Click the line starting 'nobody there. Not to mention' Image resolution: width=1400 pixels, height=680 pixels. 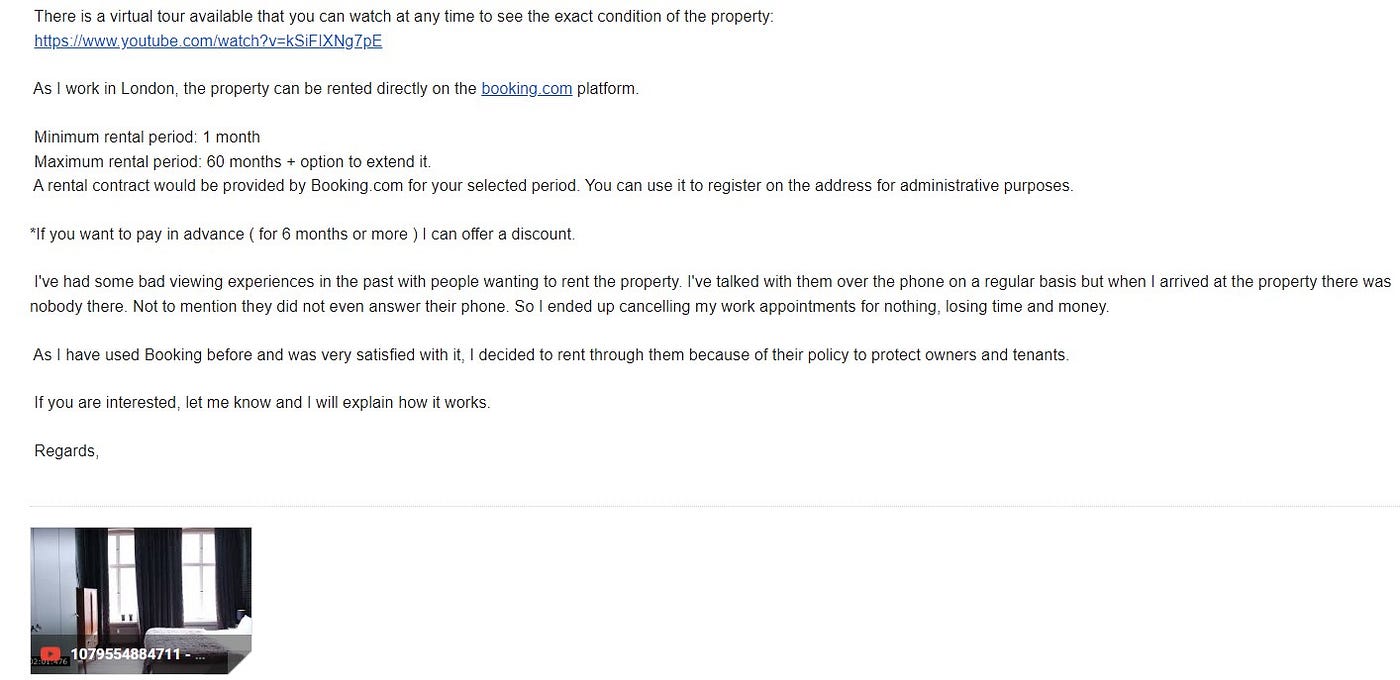pyautogui.click(x=570, y=307)
